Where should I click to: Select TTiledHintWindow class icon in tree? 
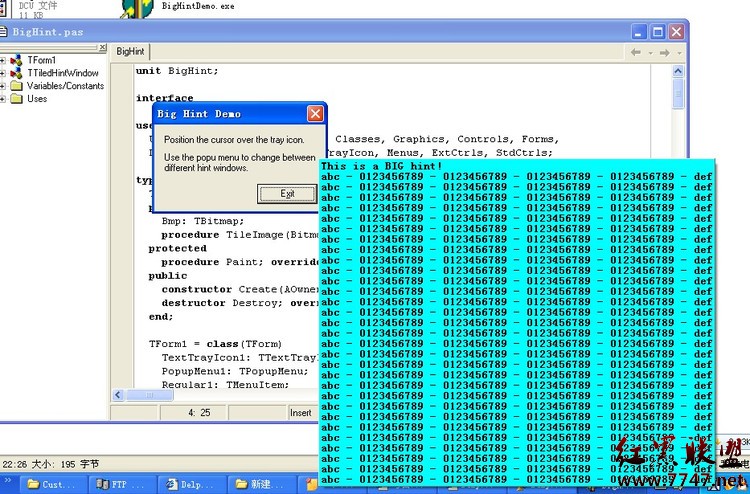(x=16, y=73)
